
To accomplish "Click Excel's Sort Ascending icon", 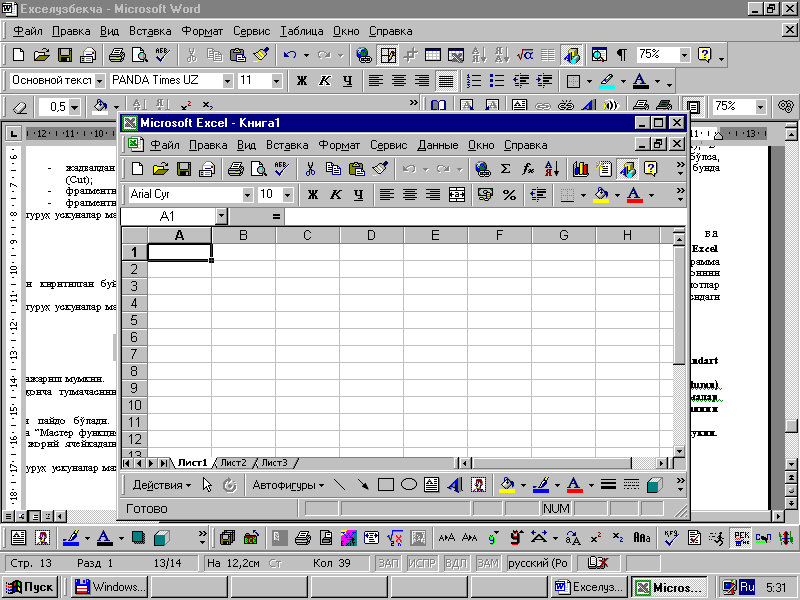I will [552, 169].
